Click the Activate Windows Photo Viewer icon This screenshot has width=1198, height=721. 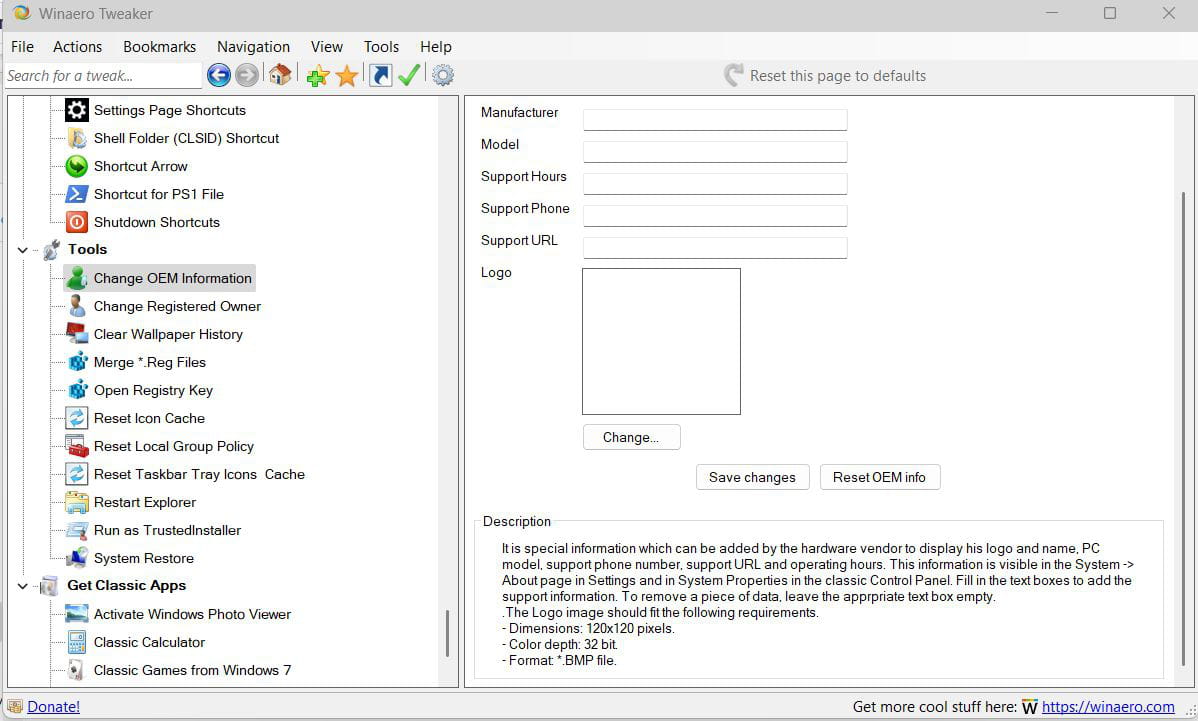pos(76,614)
